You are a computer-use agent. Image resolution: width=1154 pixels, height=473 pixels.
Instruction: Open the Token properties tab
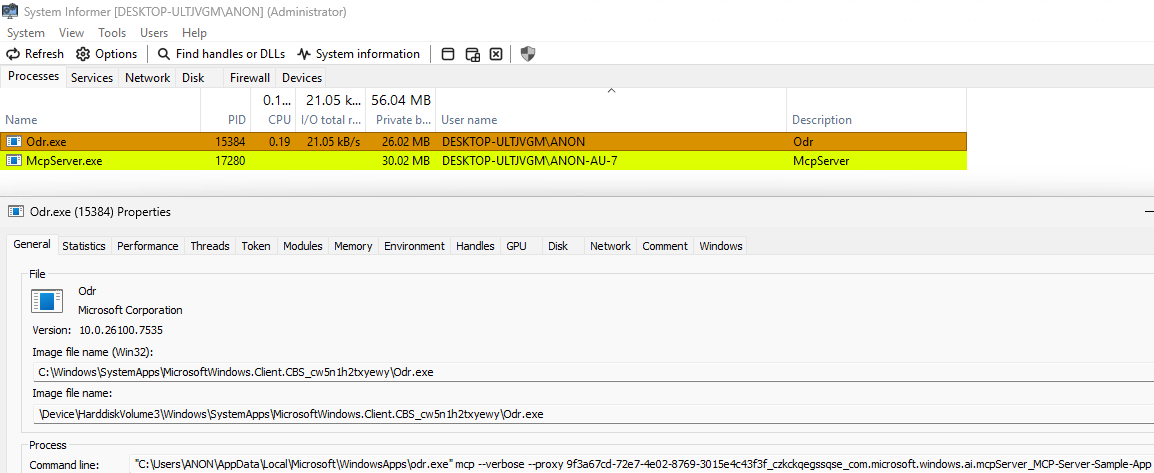pos(256,246)
